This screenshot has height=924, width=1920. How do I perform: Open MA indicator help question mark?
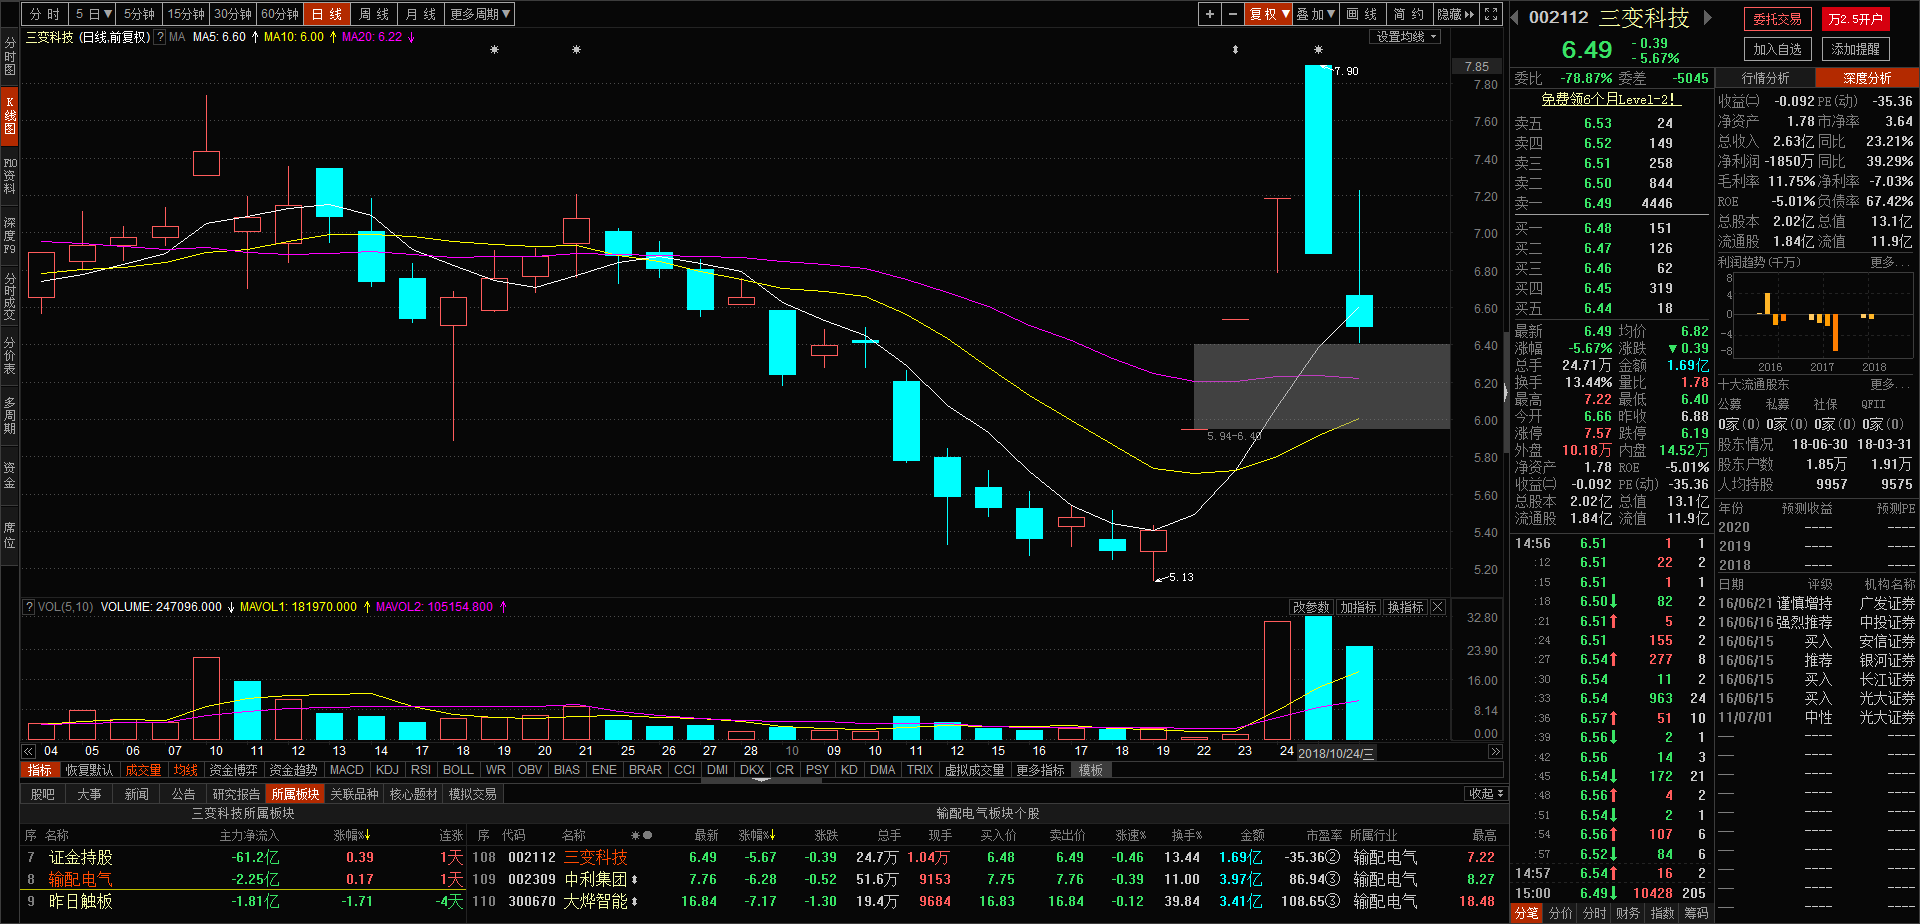click(x=160, y=37)
